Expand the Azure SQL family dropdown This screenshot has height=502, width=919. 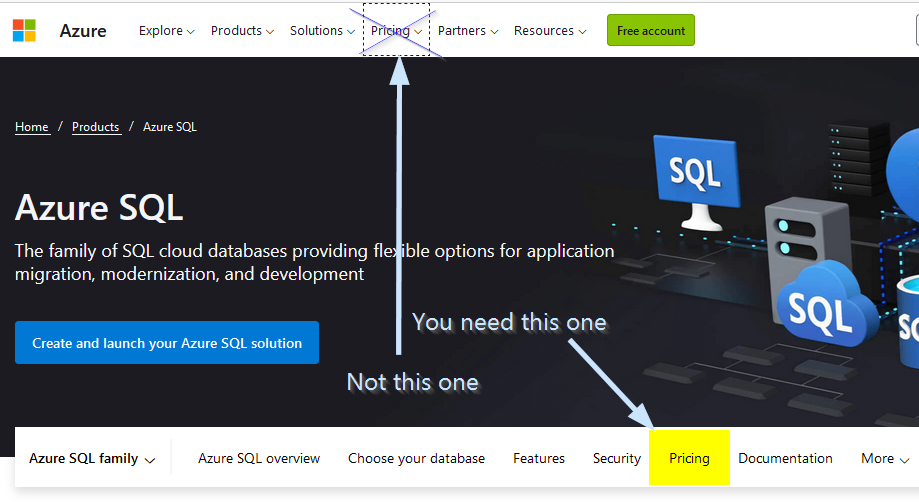click(92, 459)
